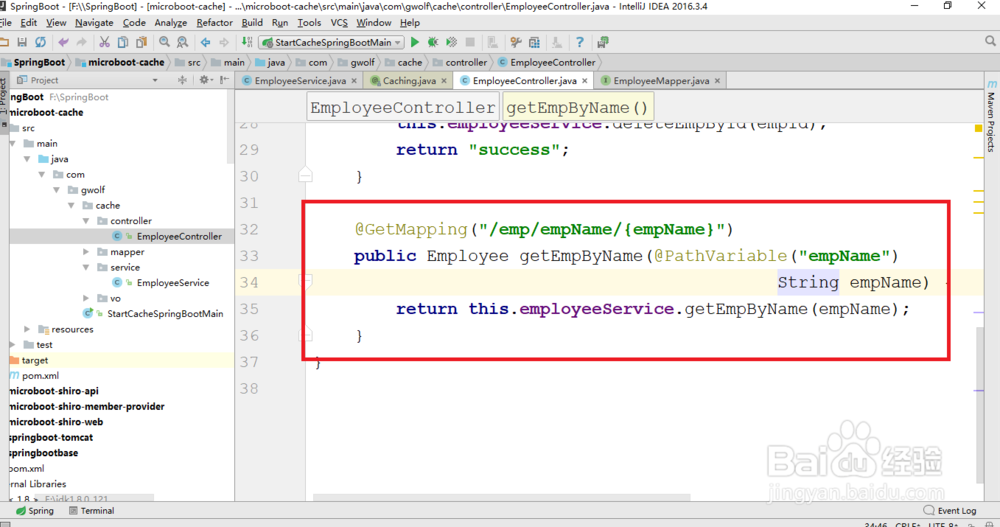Switch to Caching.java editor tab
Screen dimensions: 1000x527
pyautogui.click(x=409, y=80)
